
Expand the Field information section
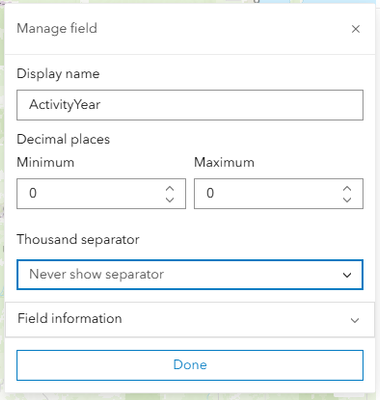(190, 319)
